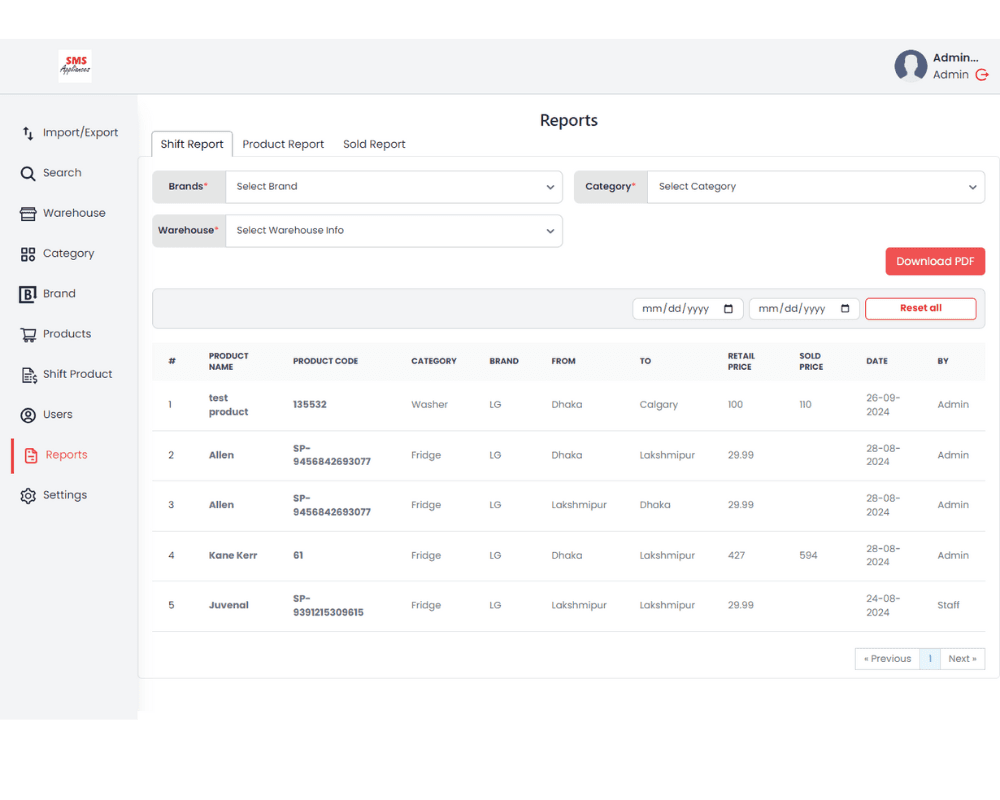Screen dimensions: 1000x800
Task: Click the SOLD PRICE column header
Action: click(811, 362)
